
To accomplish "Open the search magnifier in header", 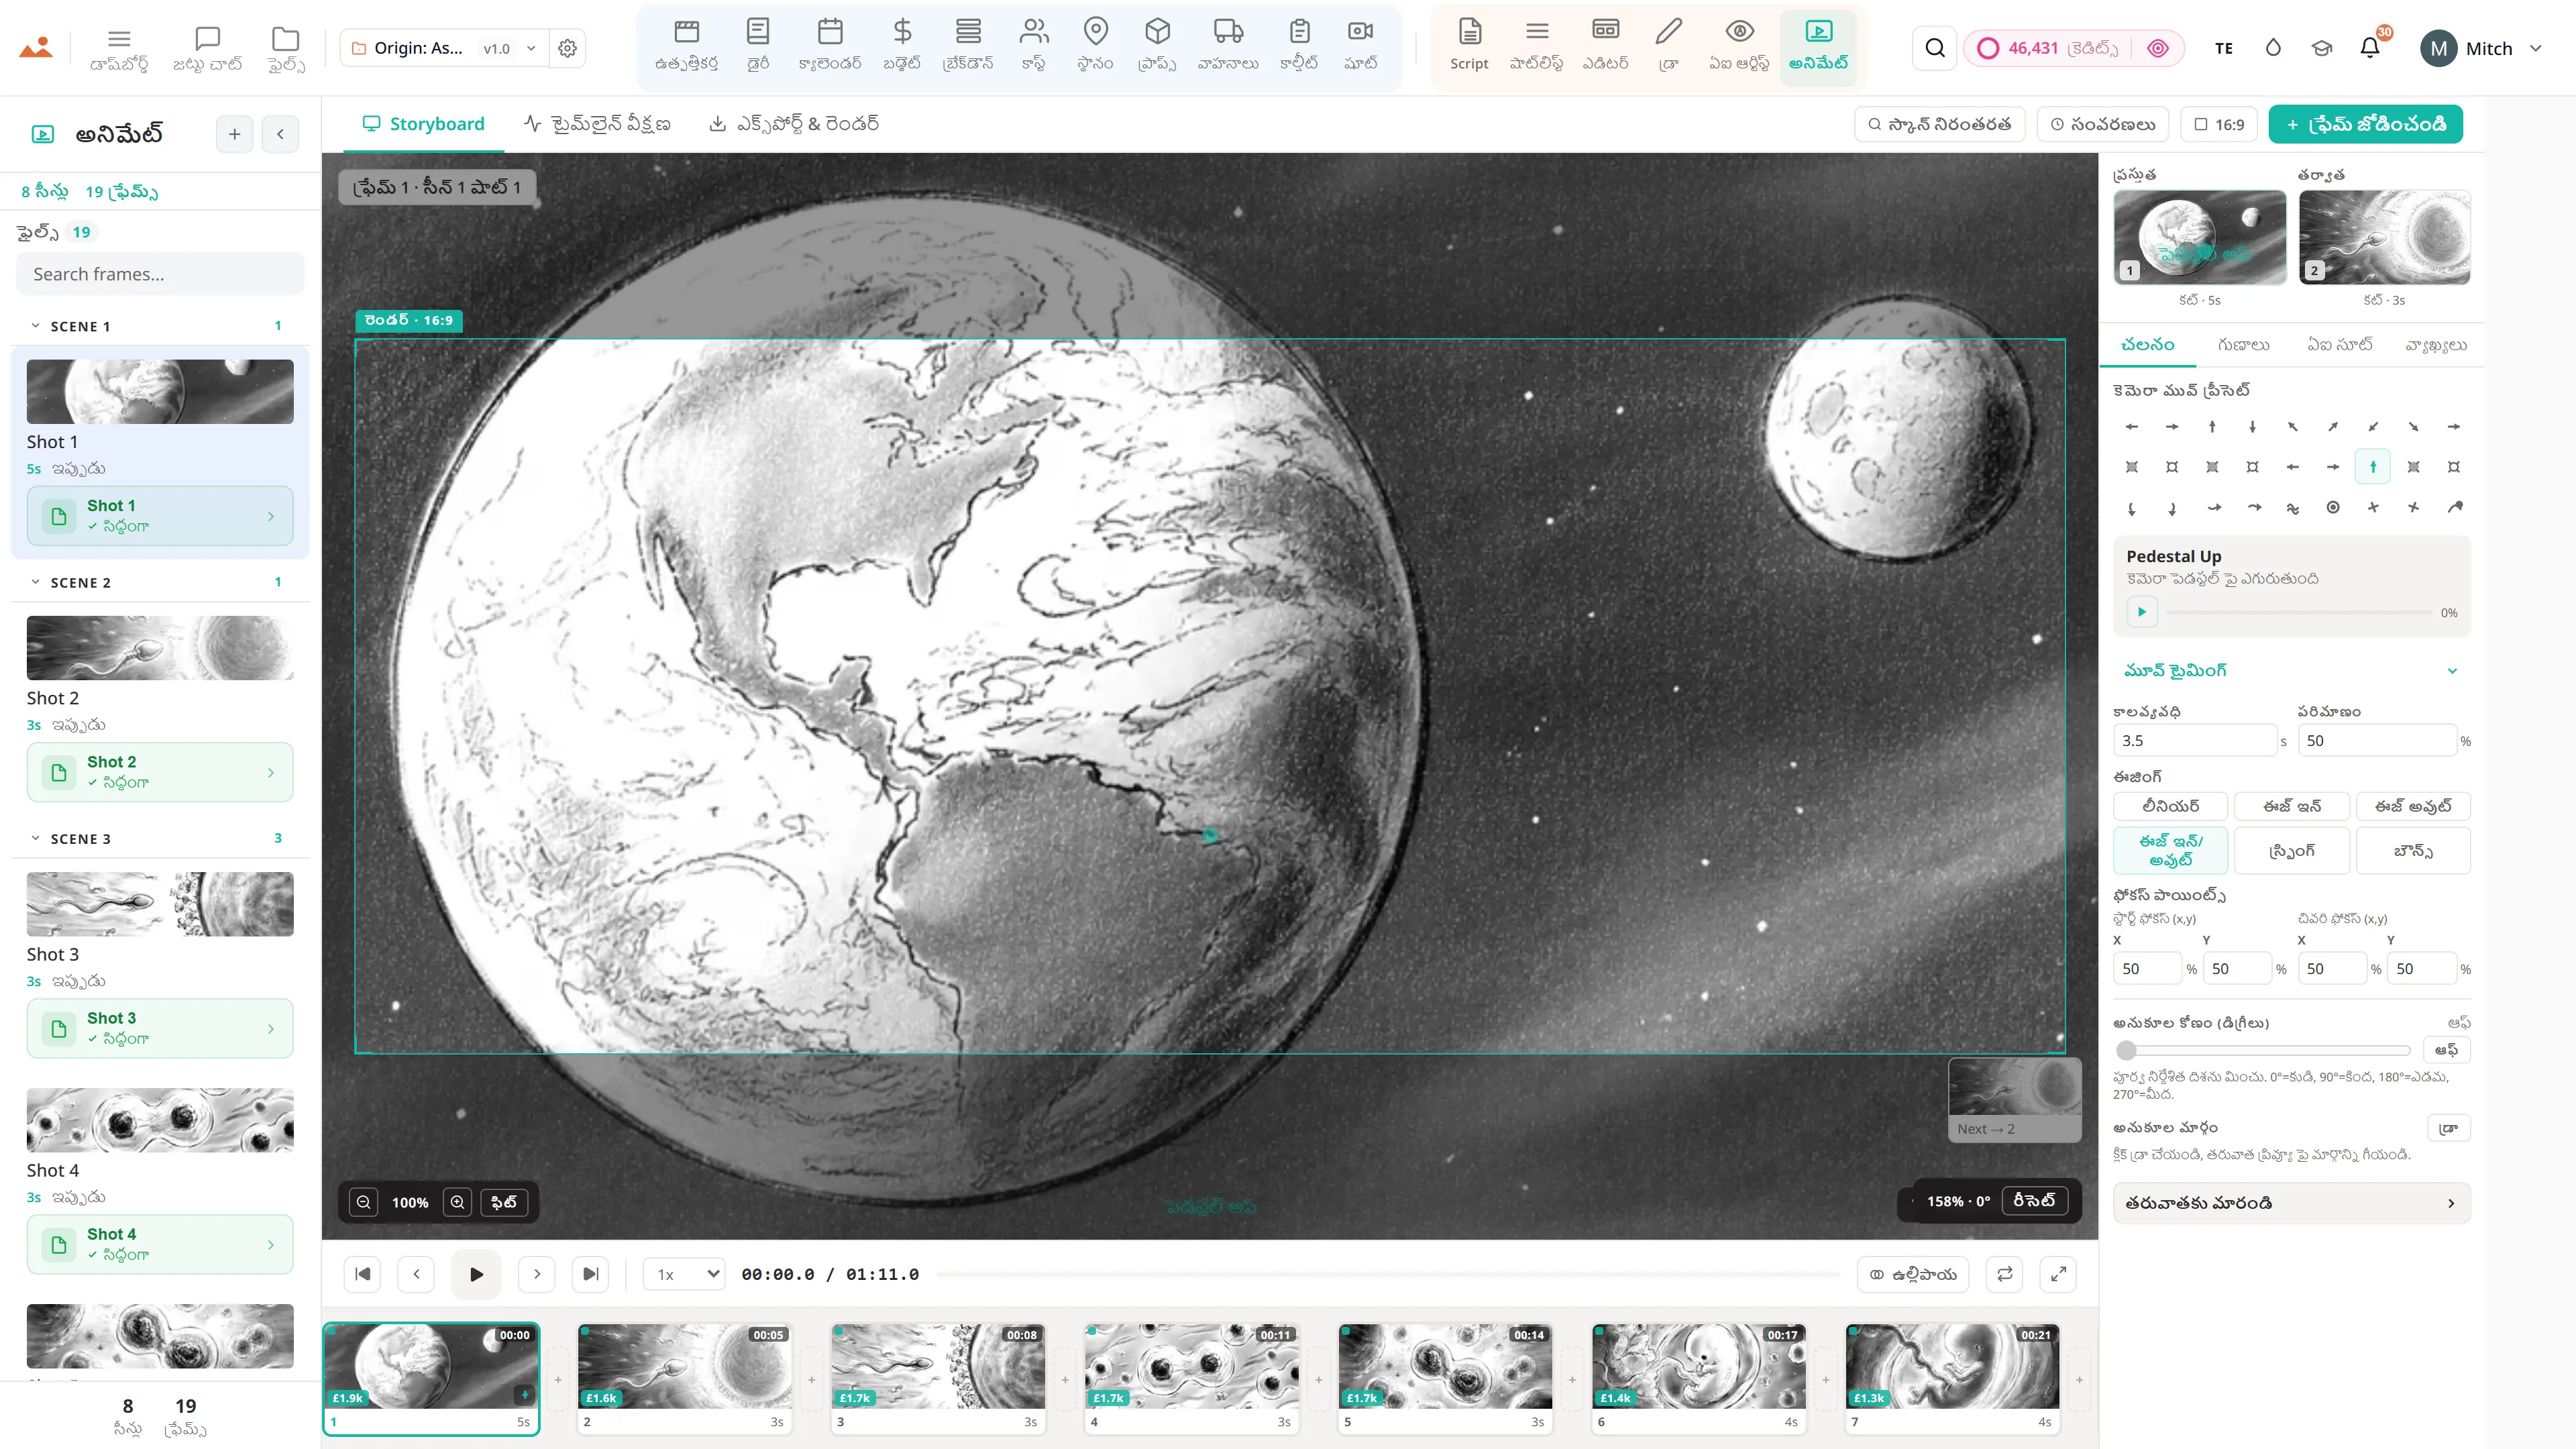I will [1935, 48].
